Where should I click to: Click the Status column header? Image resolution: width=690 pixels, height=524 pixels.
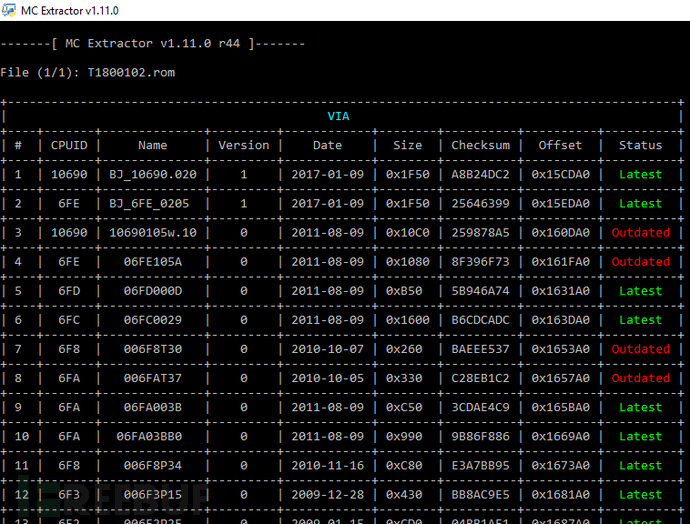pos(640,145)
